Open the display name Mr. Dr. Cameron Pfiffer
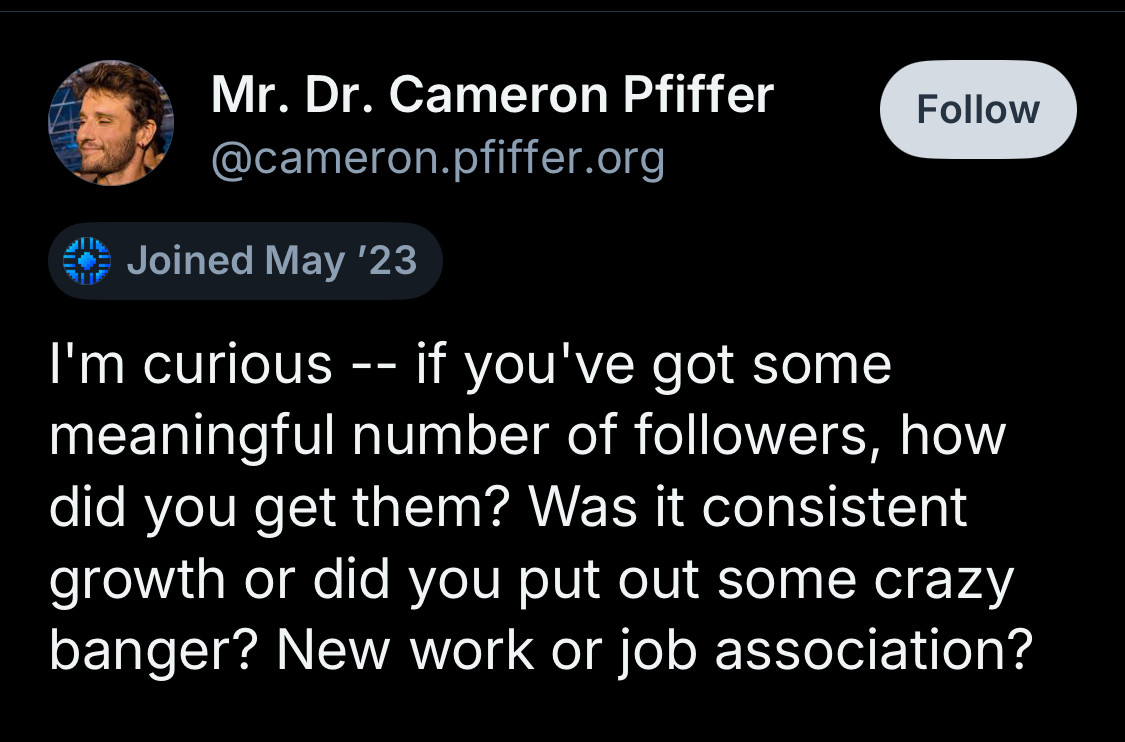This screenshot has width=1125, height=742. tap(492, 95)
